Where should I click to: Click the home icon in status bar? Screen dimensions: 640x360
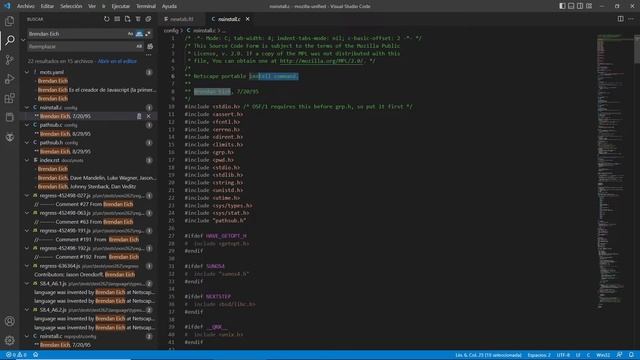36,355
